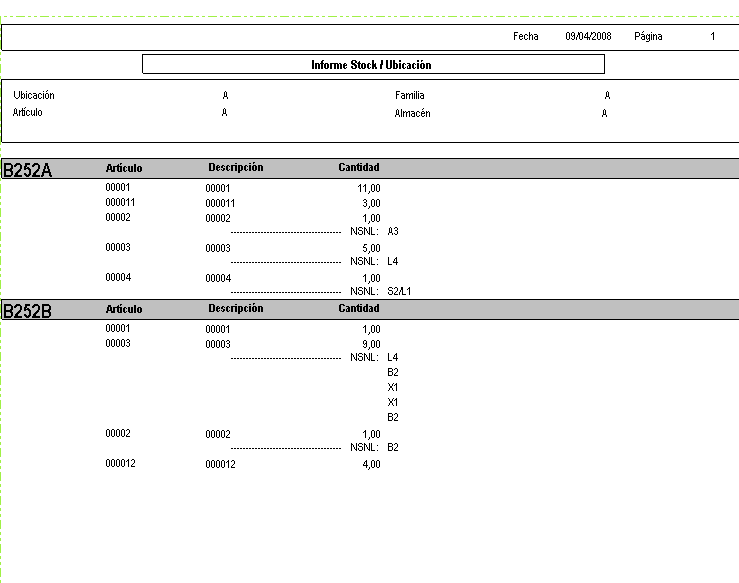Select the B252B location group header
739x583 pixels.
(27, 311)
